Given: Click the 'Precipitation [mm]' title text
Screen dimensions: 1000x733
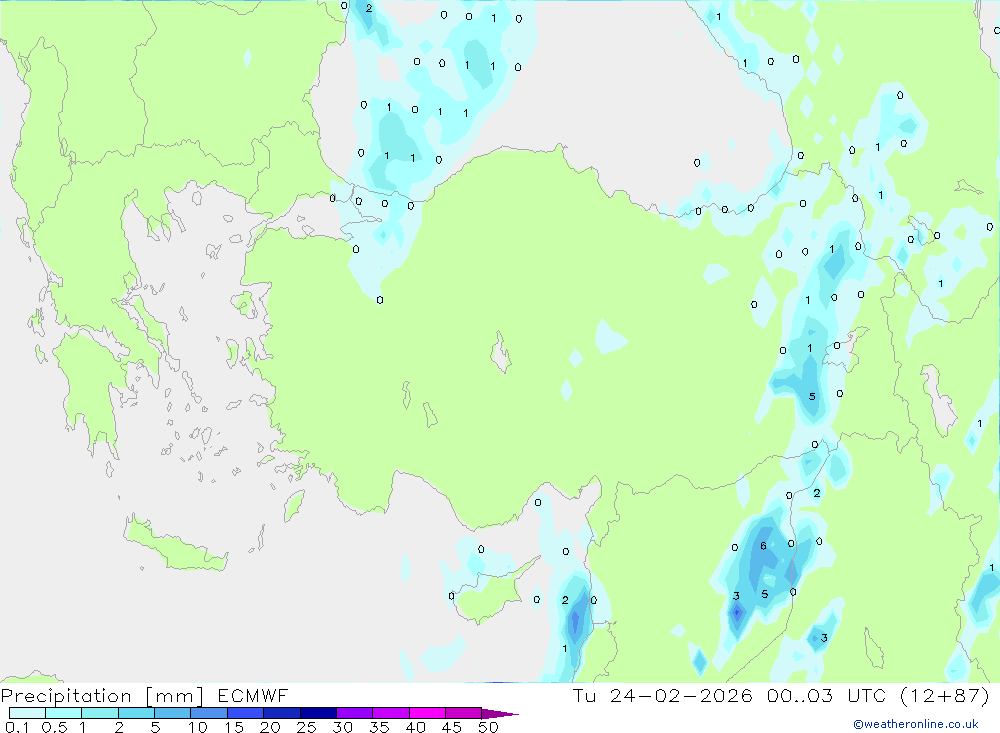Looking at the screenshot, I should 103,695.
